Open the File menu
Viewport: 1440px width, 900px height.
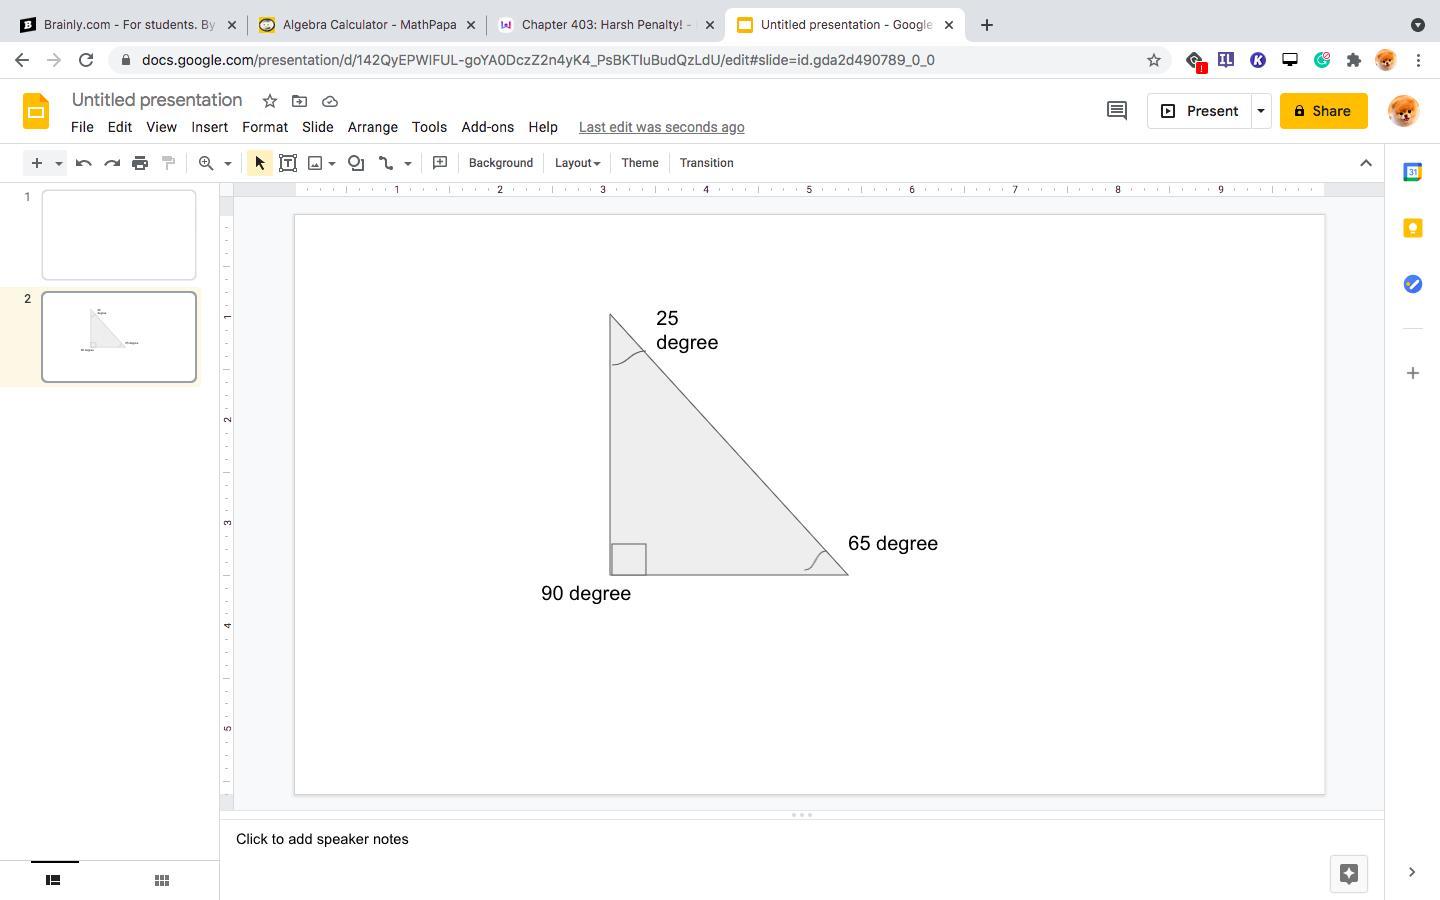[x=82, y=127]
